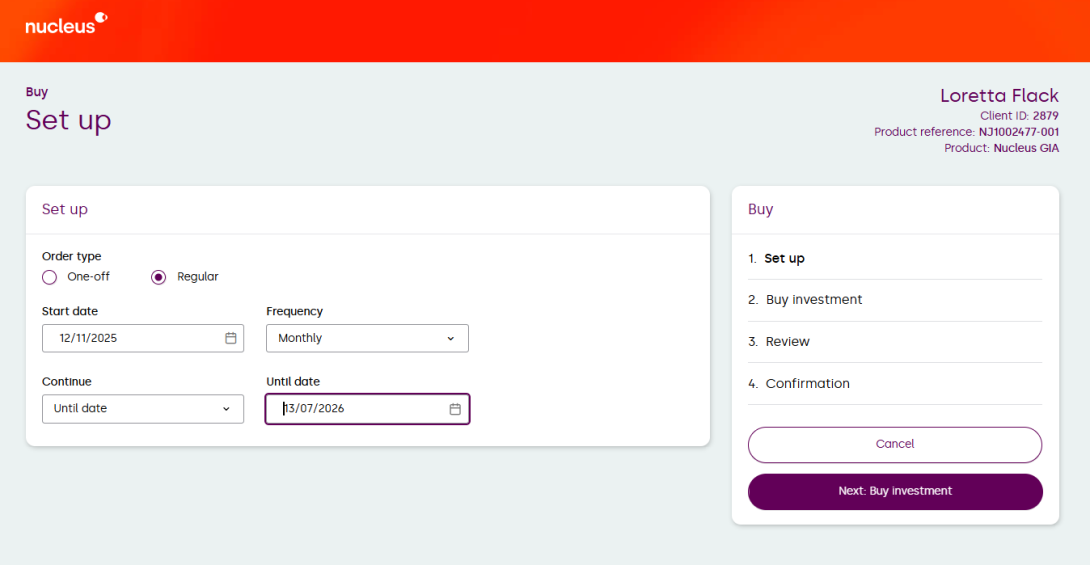Open the Continue dropdown showing Until date

142,409
